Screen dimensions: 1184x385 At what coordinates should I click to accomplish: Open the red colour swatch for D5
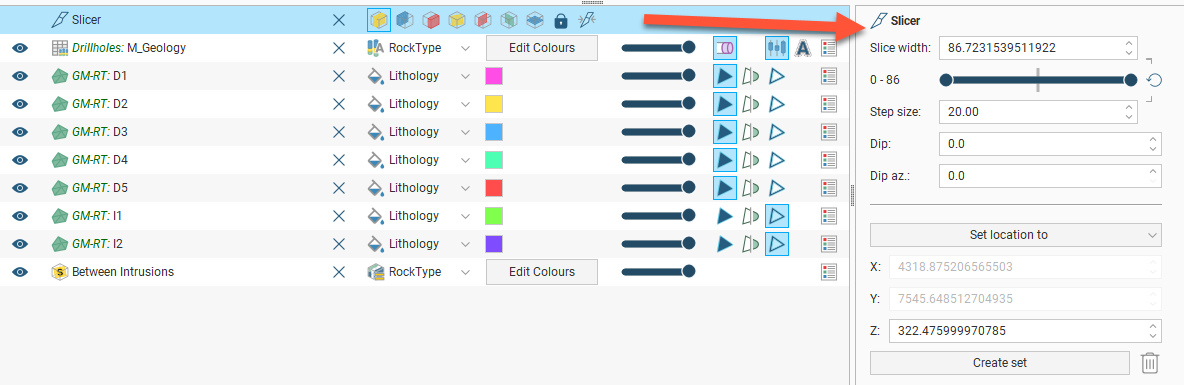tap(494, 188)
